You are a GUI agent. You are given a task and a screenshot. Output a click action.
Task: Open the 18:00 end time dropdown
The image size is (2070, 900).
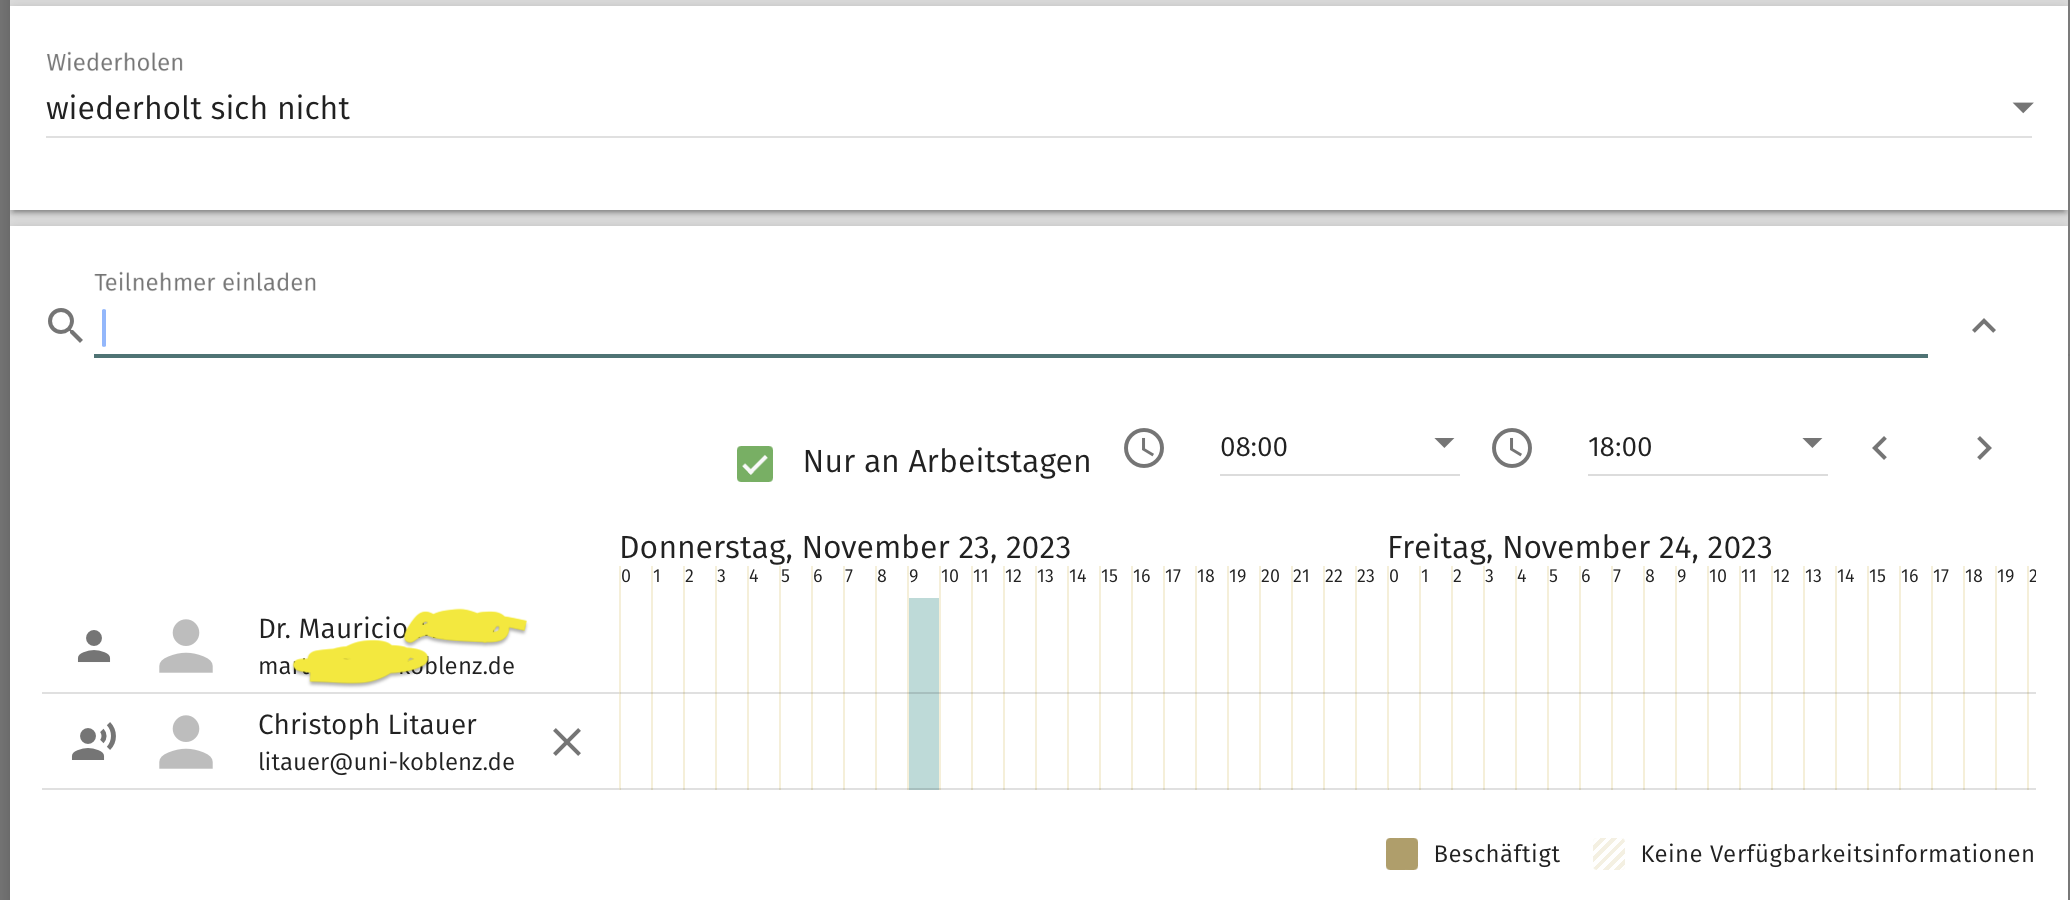click(x=1811, y=443)
